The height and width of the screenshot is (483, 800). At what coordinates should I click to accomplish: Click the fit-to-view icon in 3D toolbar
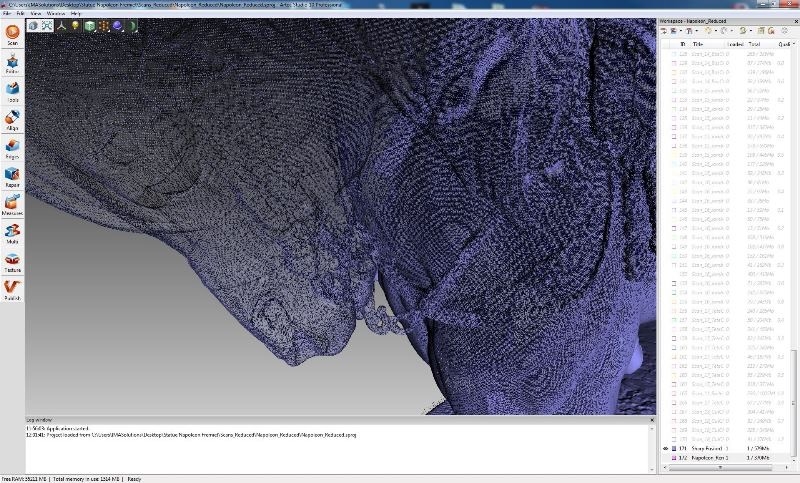[47, 26]
